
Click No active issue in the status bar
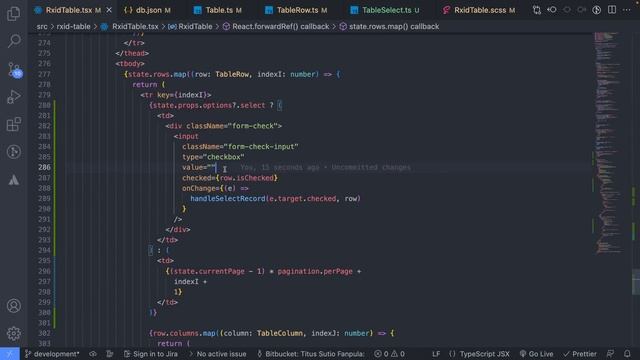(x=217, y=354)
